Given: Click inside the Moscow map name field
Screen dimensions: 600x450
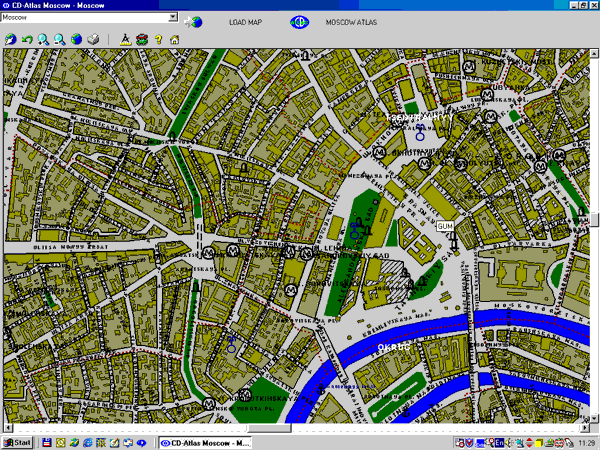Looking at the screenshot, I should pos(85,17).
